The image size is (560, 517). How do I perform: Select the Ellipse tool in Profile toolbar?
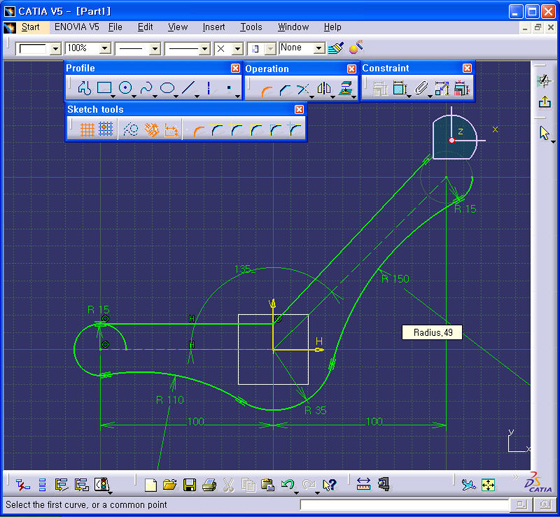[167, 88]
